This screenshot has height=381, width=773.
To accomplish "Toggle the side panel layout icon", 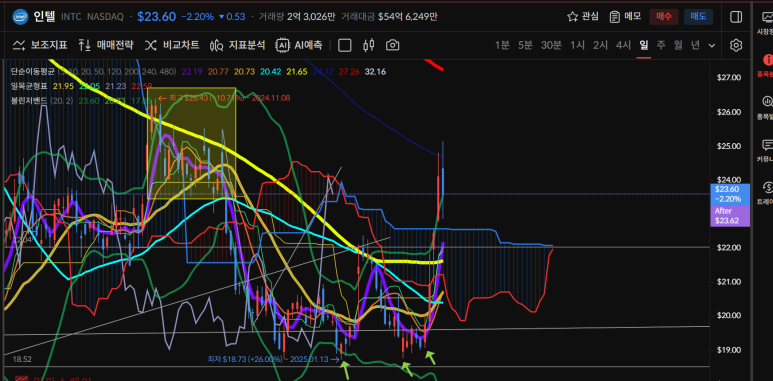I will [736, 17].
